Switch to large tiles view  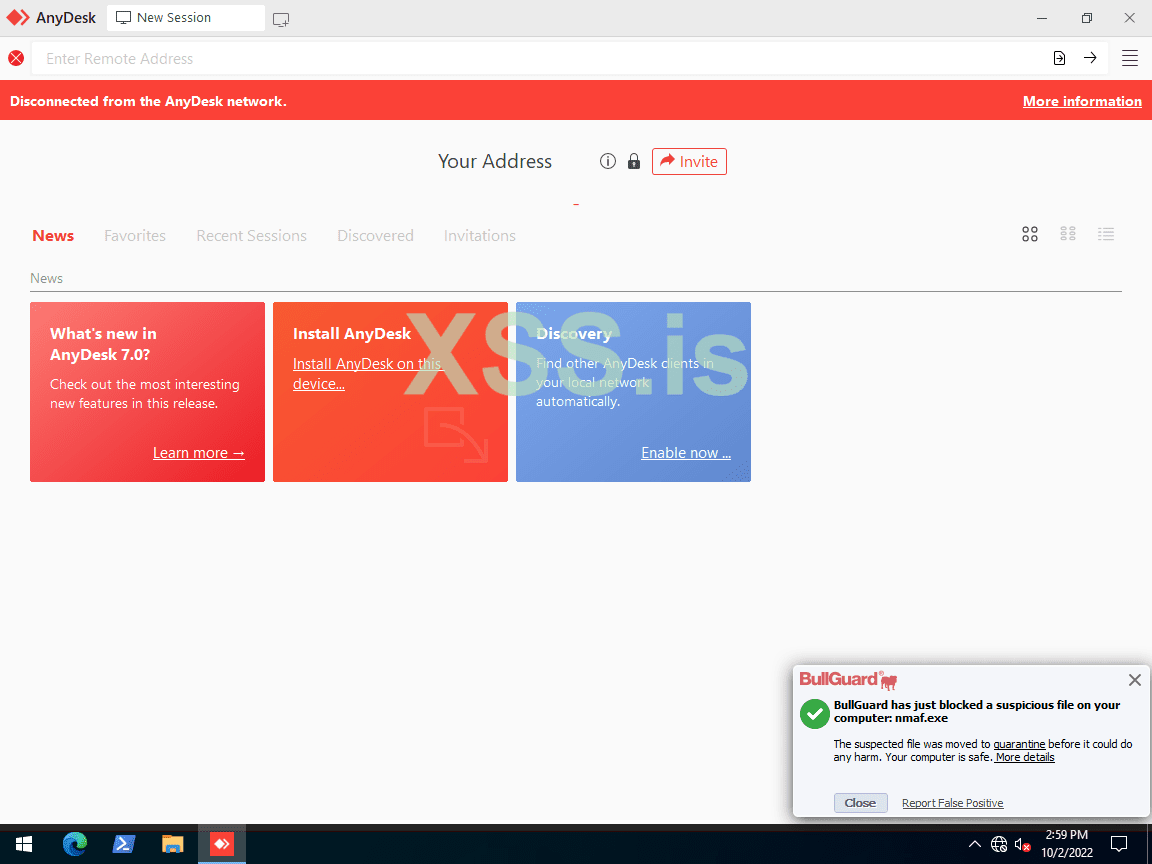[x=1030, y=234]
